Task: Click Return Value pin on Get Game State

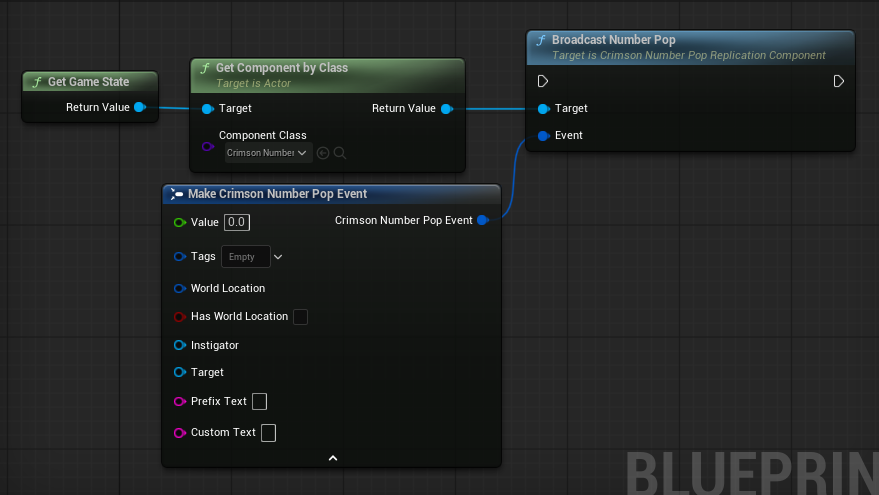Action: tap(140, 107)
